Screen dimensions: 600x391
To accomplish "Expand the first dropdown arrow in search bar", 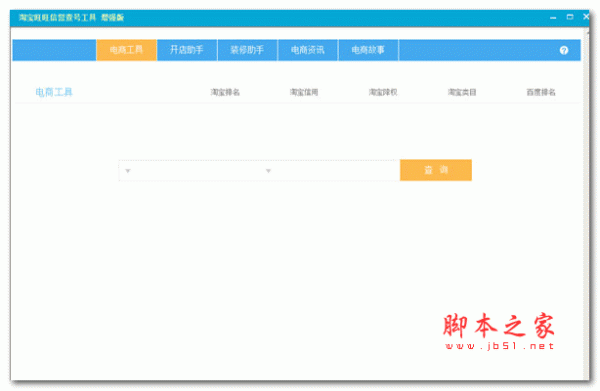I will point(128,171).
